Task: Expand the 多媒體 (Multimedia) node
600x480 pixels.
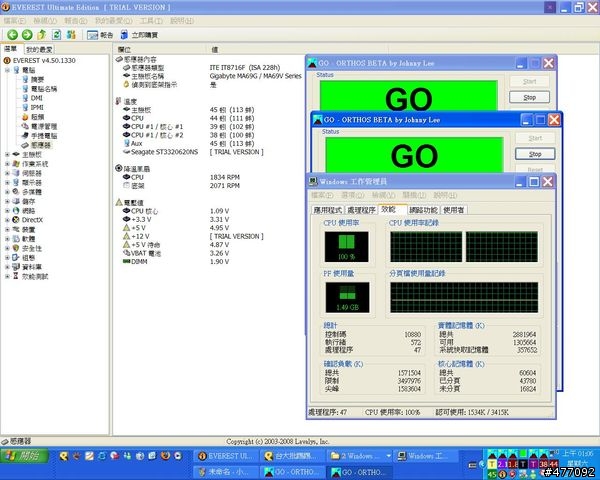Action: [7, 192]
